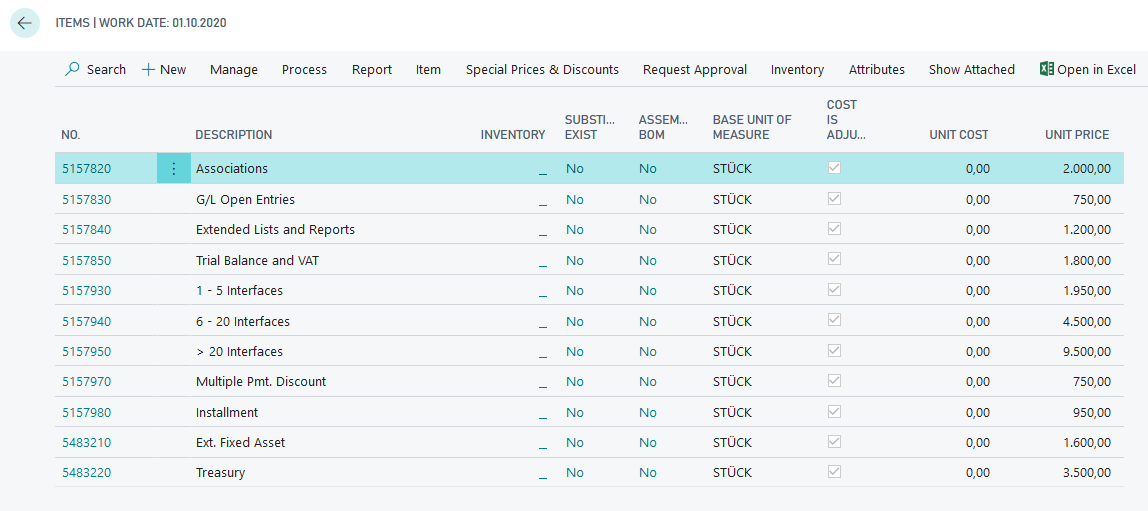Click inventory value for Trial Balance and VAT
The height and width of the screenshot is (511, 1148).
(x=542, y=260)
